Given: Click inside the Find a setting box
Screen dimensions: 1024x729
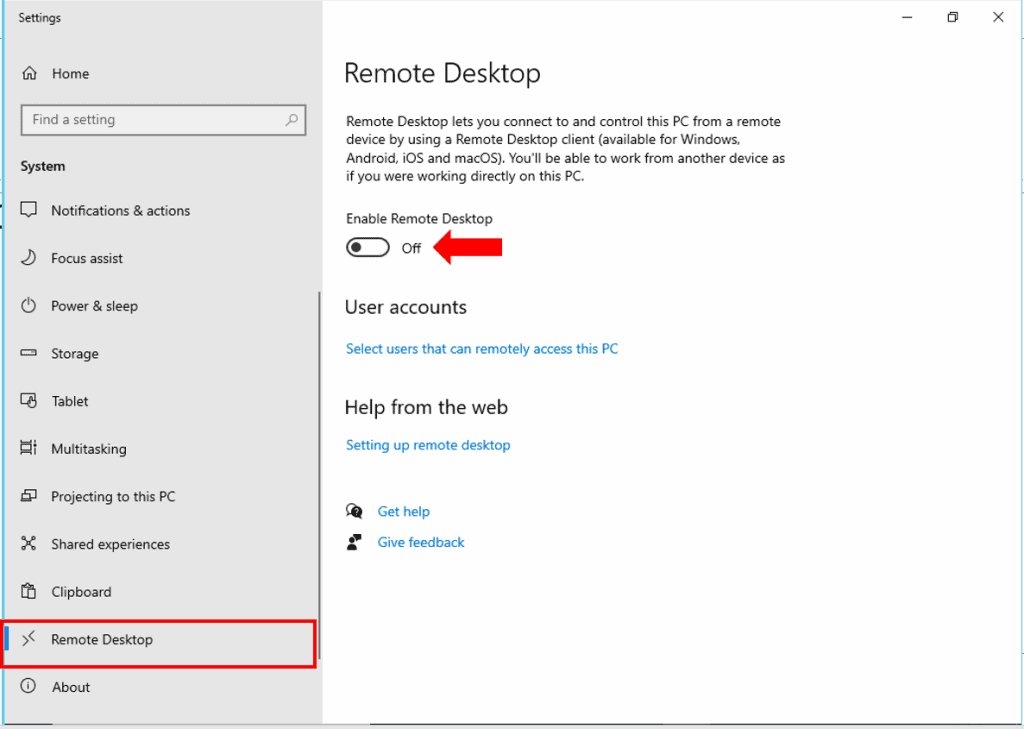Looking at the screenshot, I should pos(150,119).
